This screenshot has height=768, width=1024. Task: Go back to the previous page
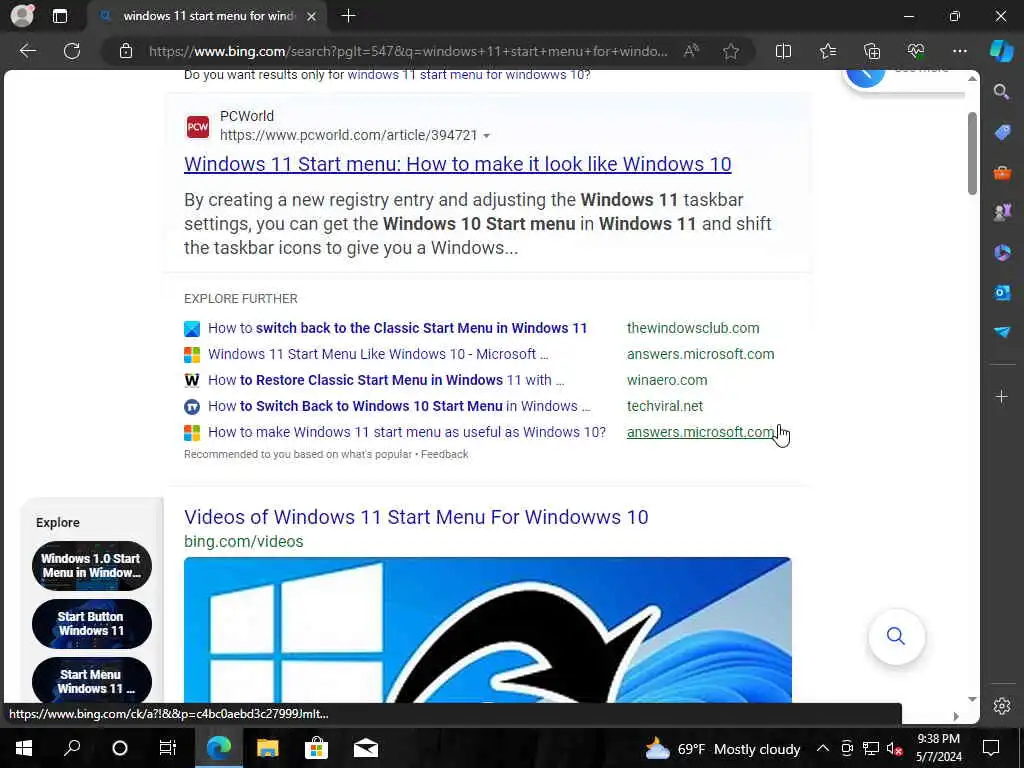(27, 51)
